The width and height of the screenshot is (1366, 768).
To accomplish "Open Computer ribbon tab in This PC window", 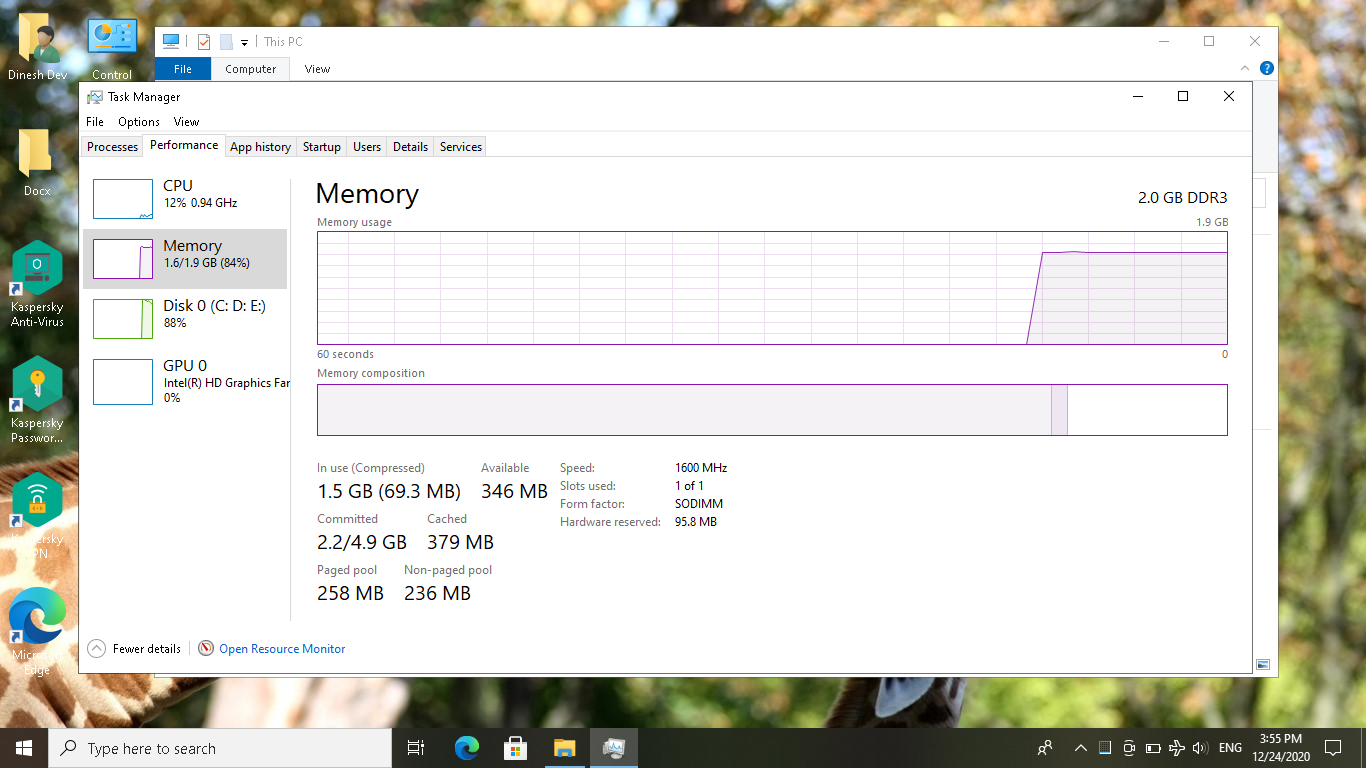I will [250, 69].
